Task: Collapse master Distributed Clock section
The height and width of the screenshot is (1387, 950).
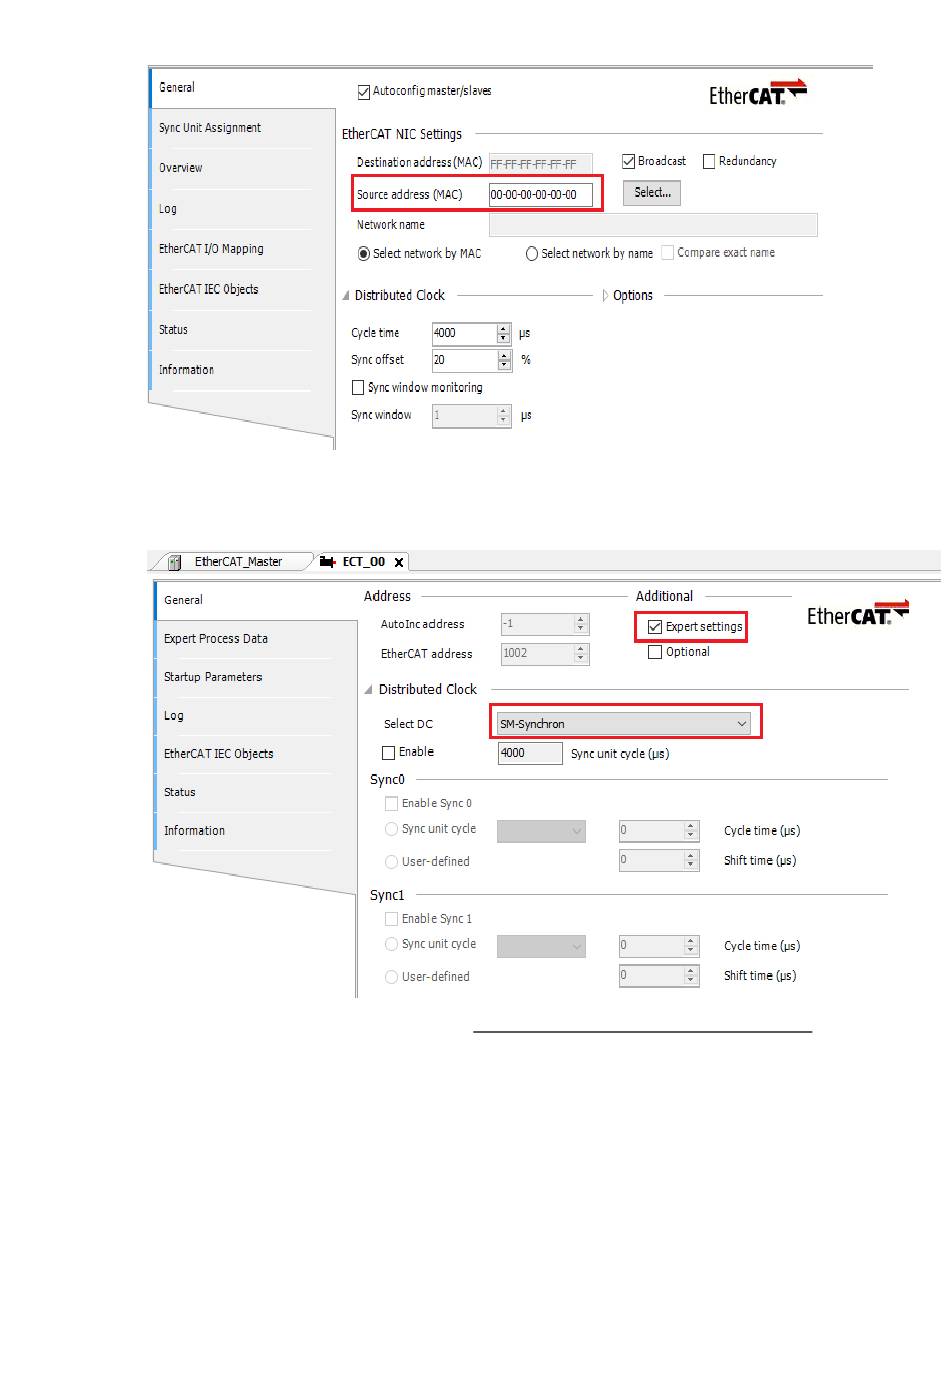Action: [346, 296]
